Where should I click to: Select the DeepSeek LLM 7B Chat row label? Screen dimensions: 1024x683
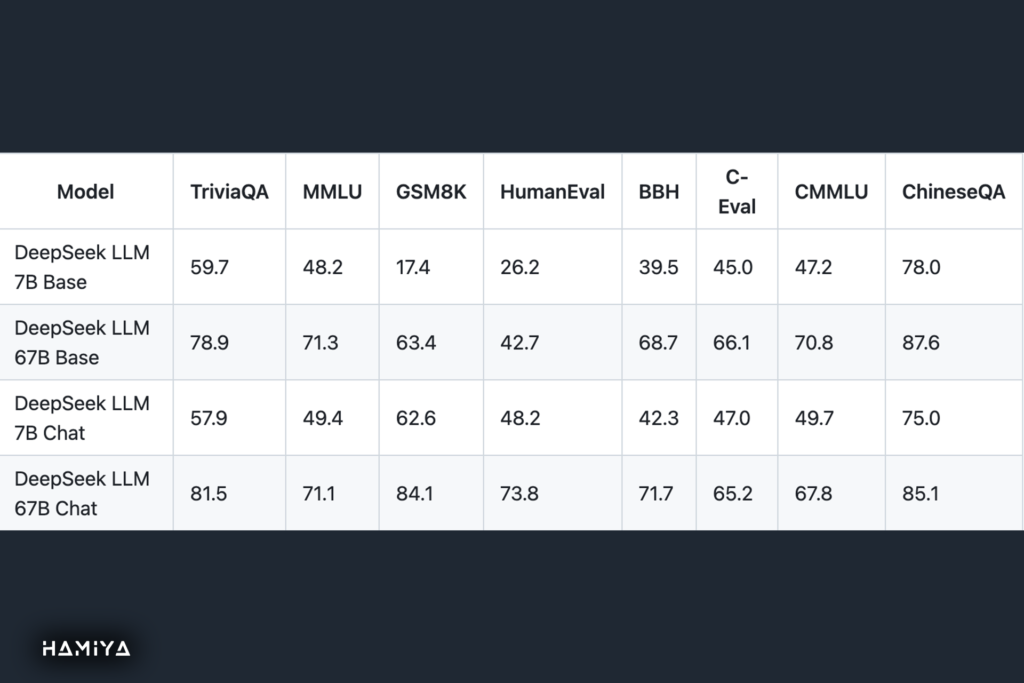tap(82, 418)
